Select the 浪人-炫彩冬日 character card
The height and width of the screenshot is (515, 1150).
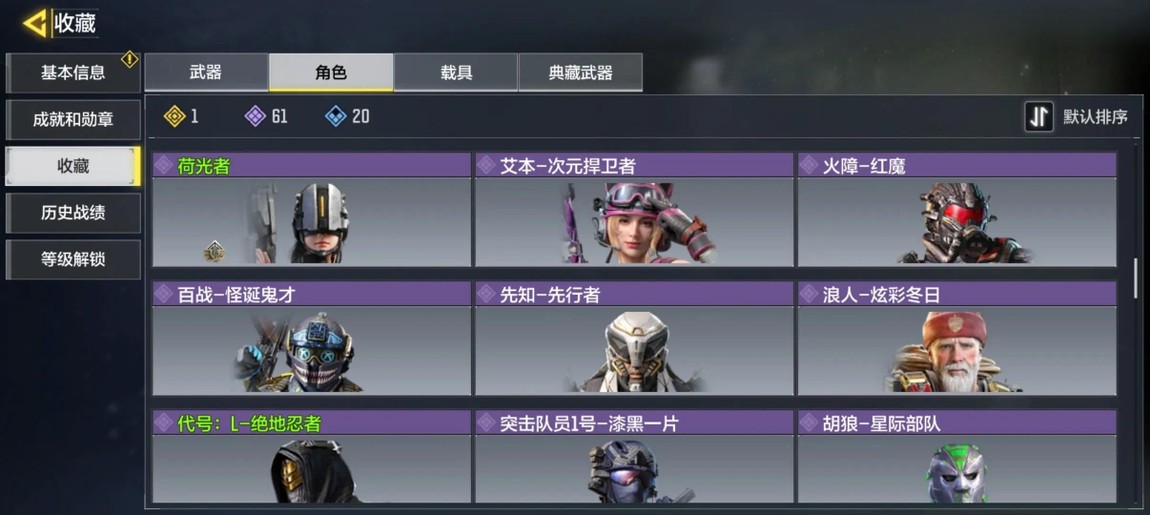point(956,337)
